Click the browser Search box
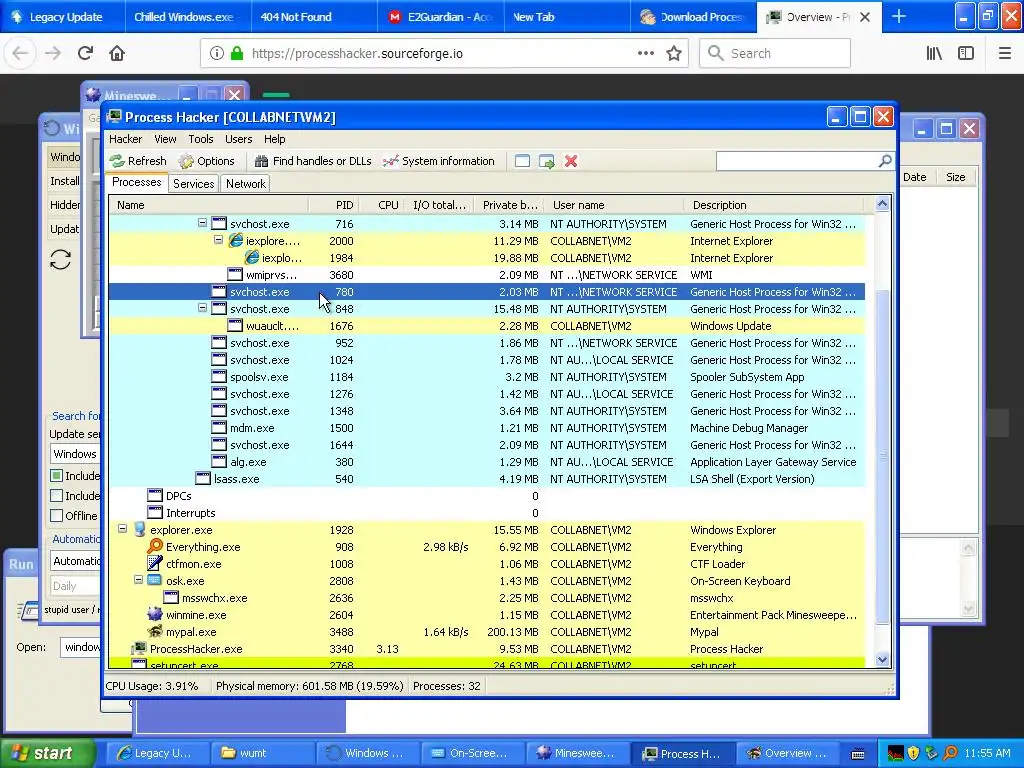1024x768 pixels. tap(775, 54)
